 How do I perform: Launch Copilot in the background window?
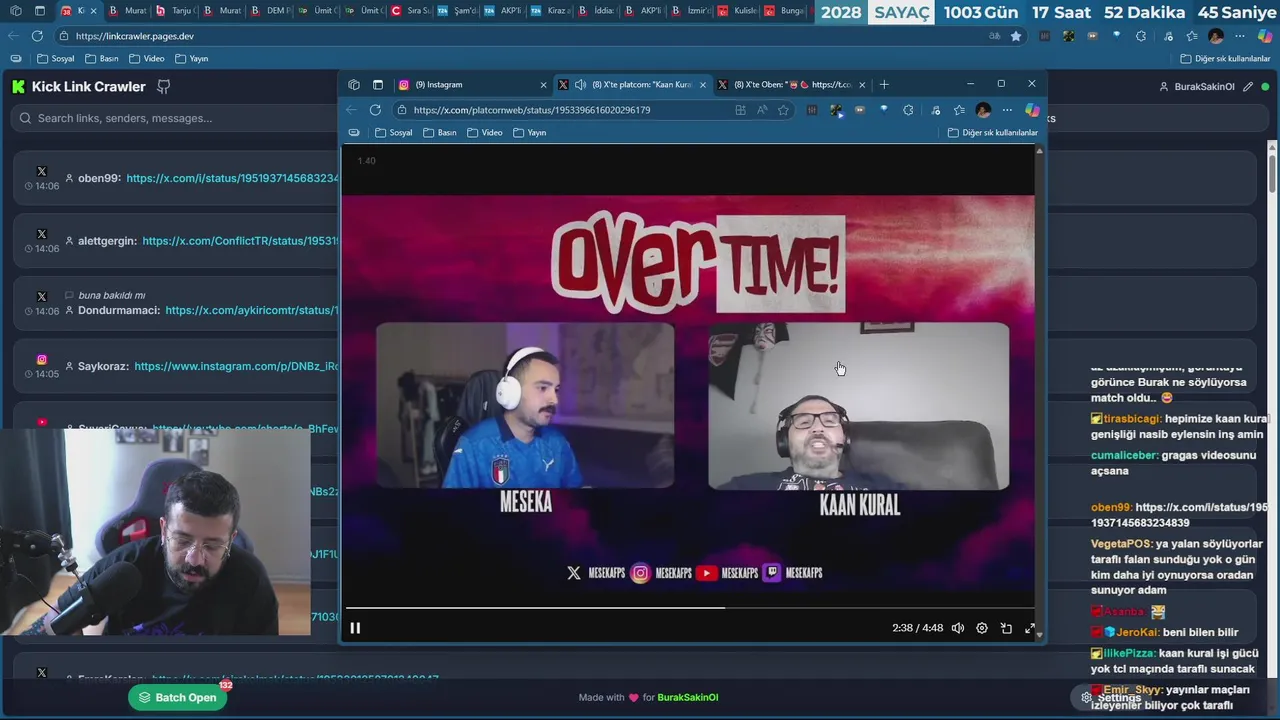coord(1264,36)
